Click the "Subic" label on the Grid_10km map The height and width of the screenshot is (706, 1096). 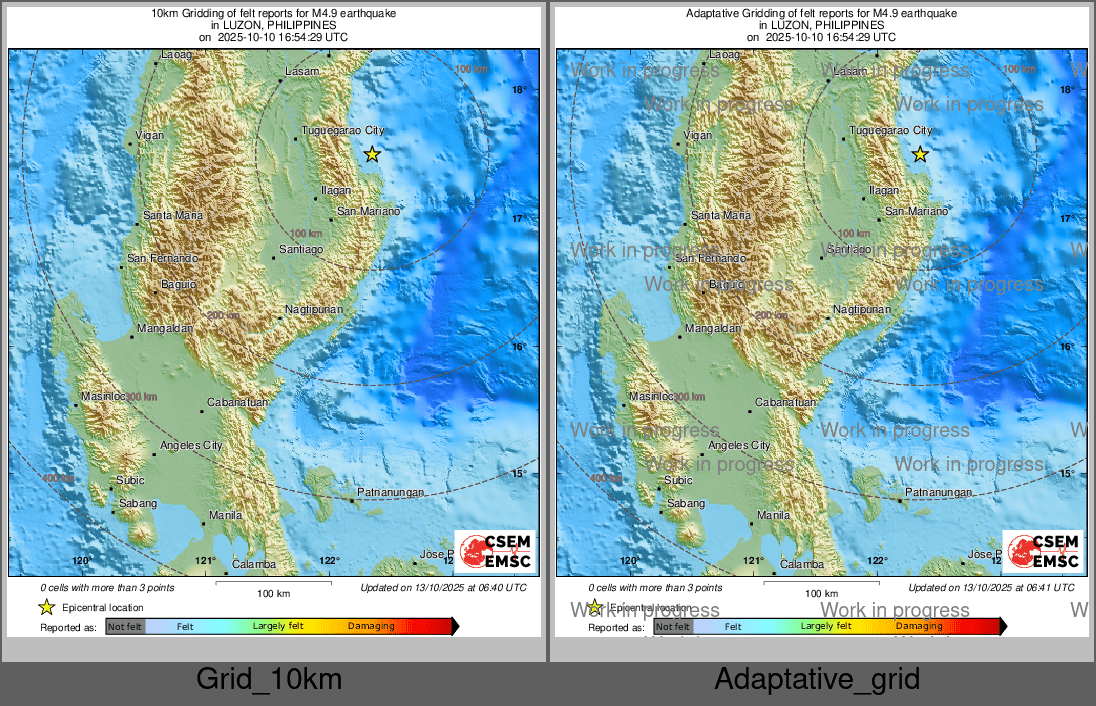[130, 480]
